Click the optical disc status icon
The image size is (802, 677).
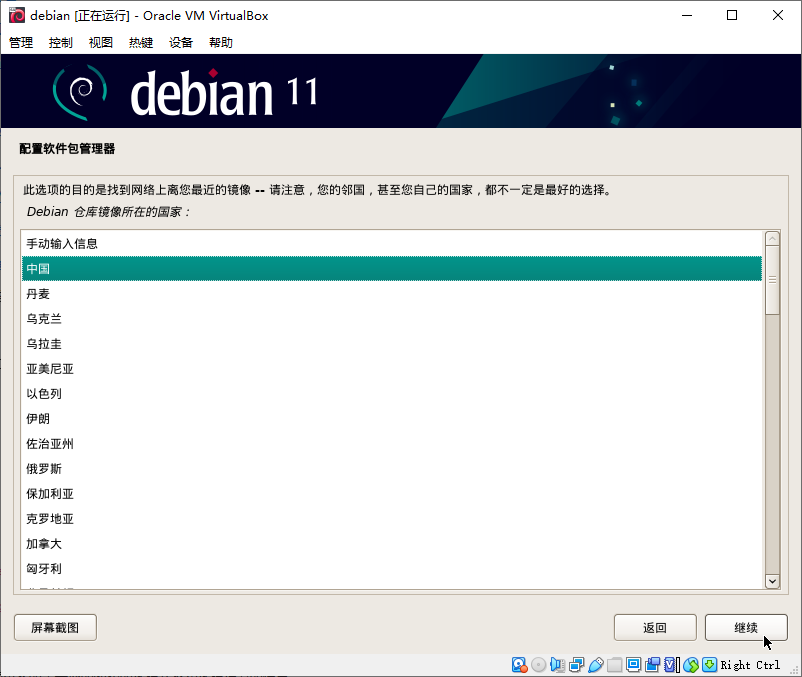538,665
